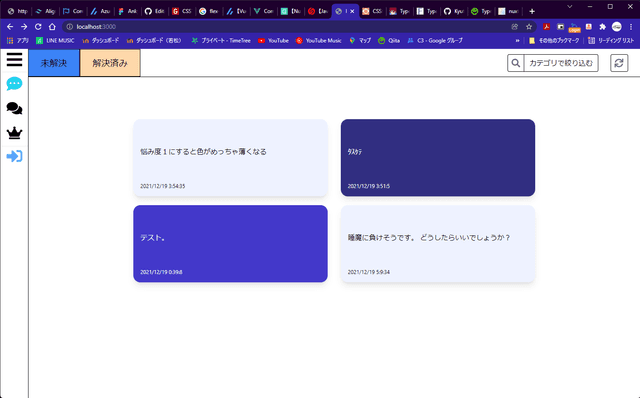Open the その他のブックマーク folder
The width and height of the screenshot is (640, 398).
(x=554, y=40)
